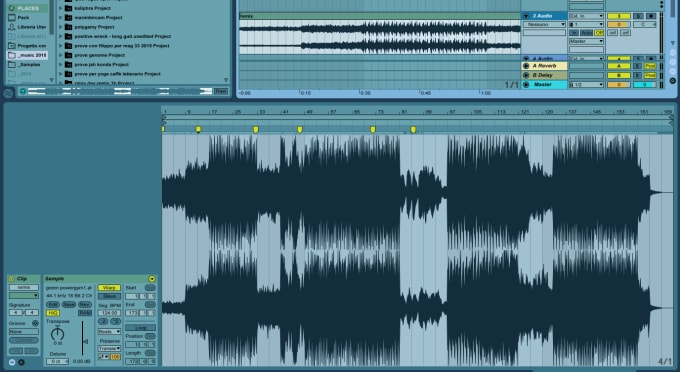Viewport: 680px width, 372px height.
Task: Expand the kaliphra Project folder
Action: tap(61, 8)
